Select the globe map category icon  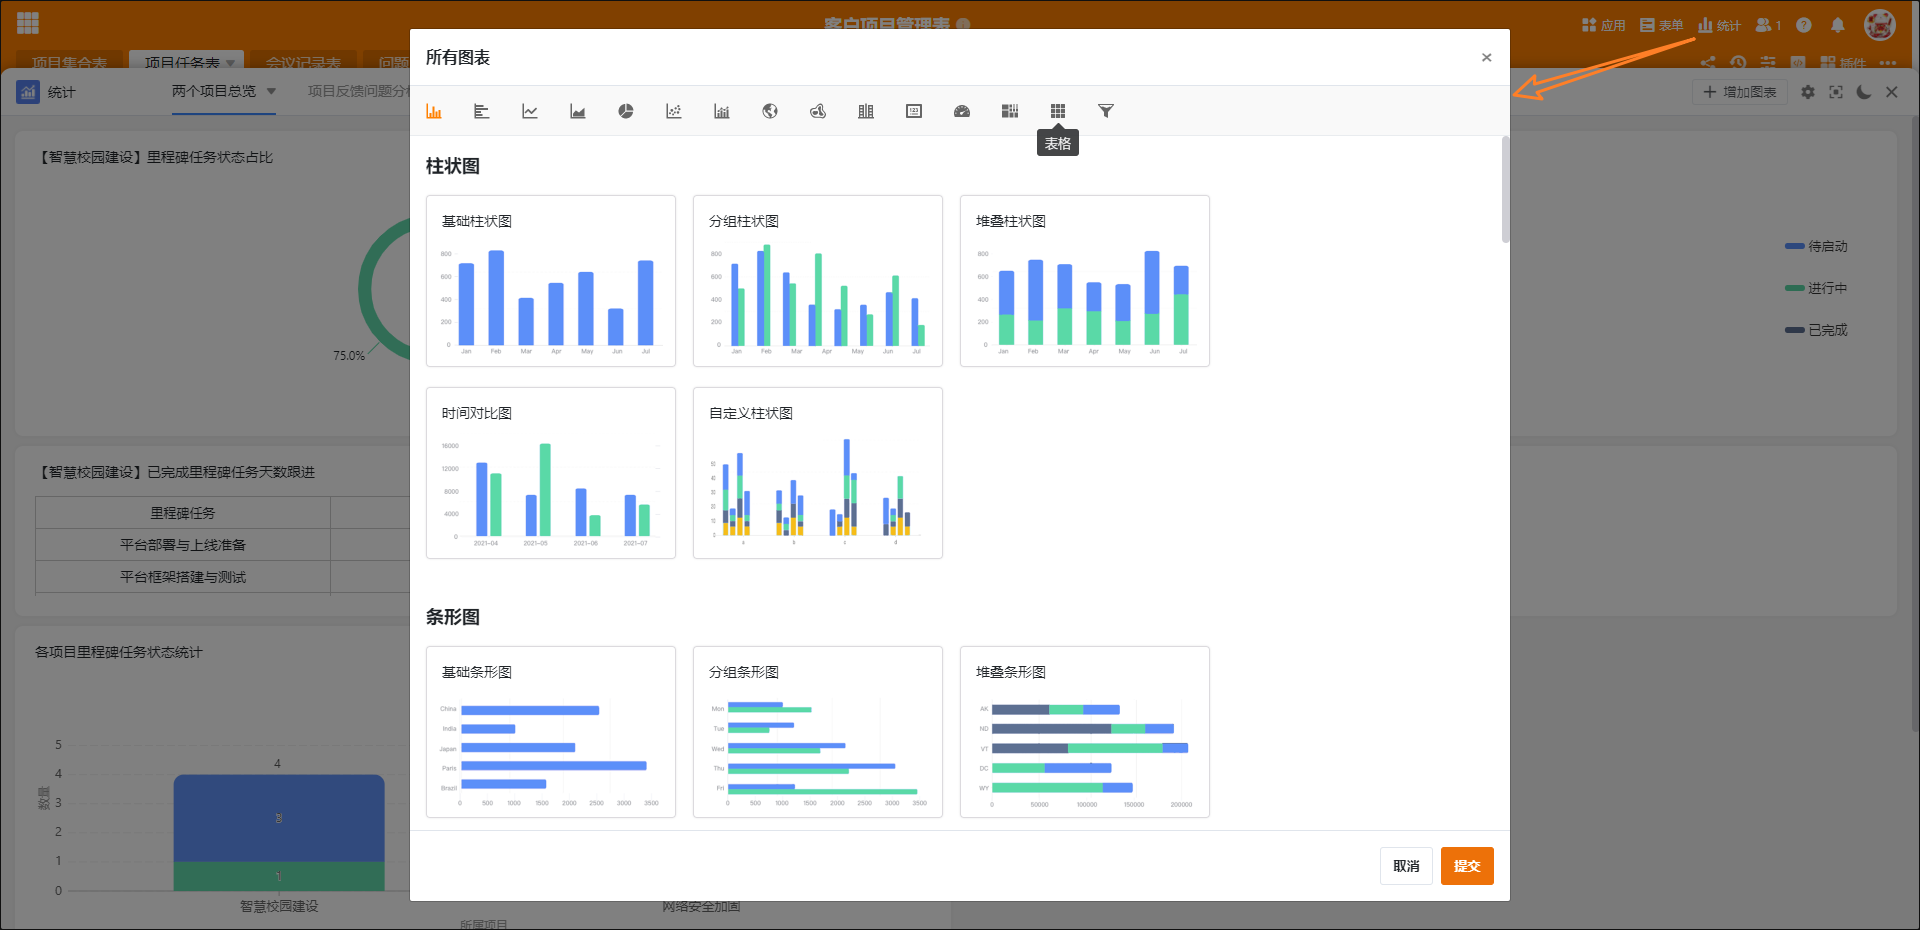[770, 111]
